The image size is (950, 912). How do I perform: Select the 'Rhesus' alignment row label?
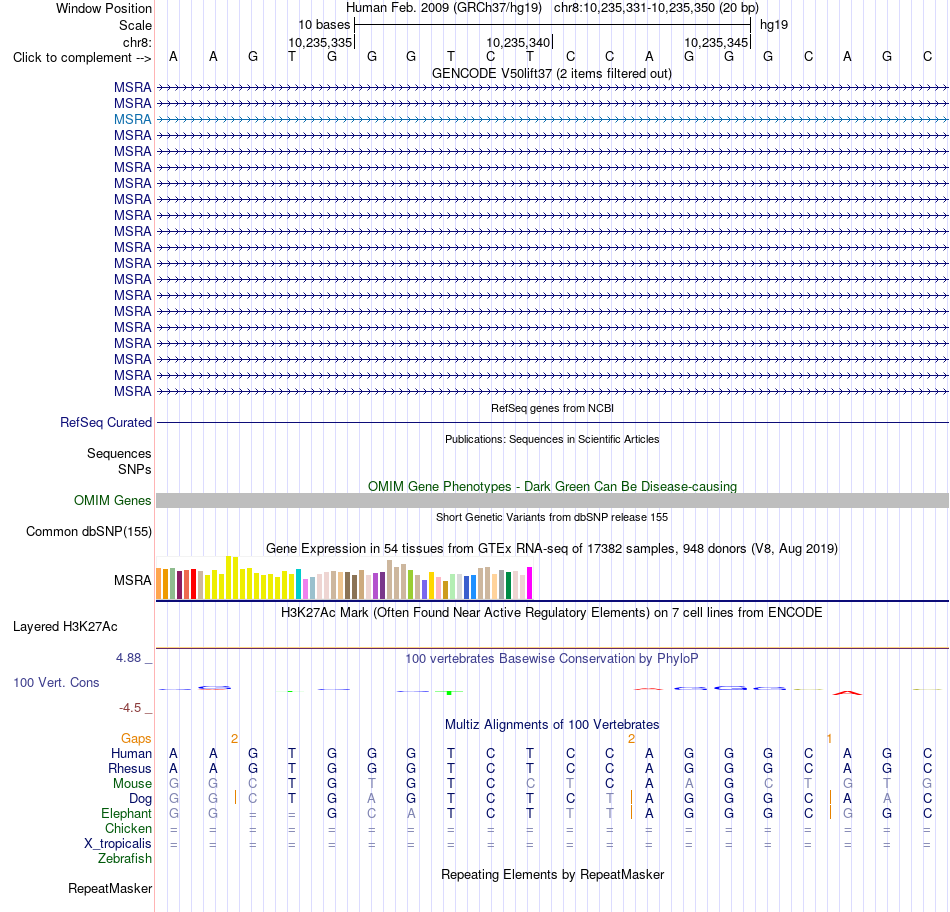130,768
